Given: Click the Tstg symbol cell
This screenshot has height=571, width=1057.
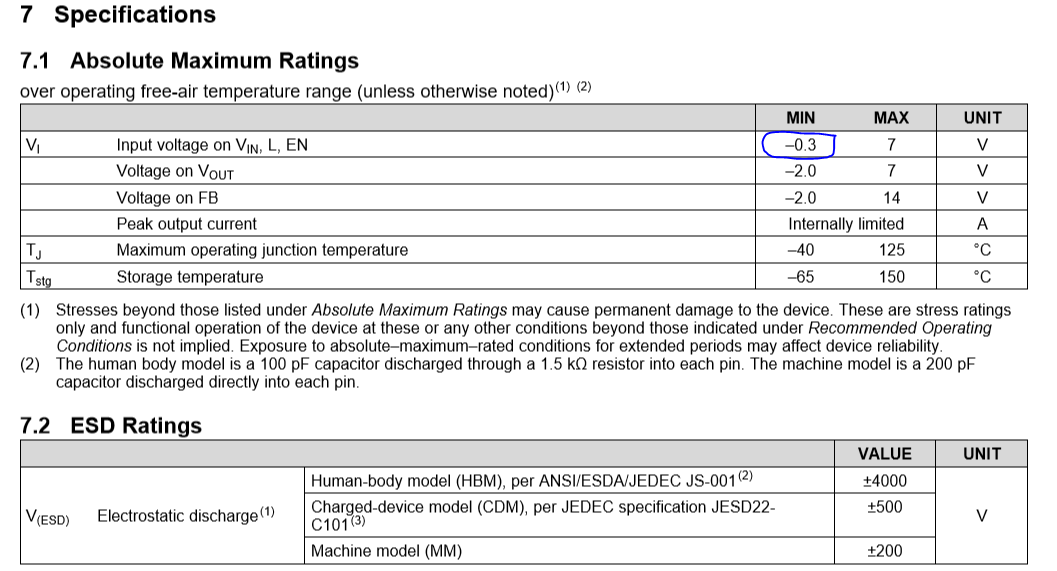Looking at the screenshot, I should (x=39, y=278).
